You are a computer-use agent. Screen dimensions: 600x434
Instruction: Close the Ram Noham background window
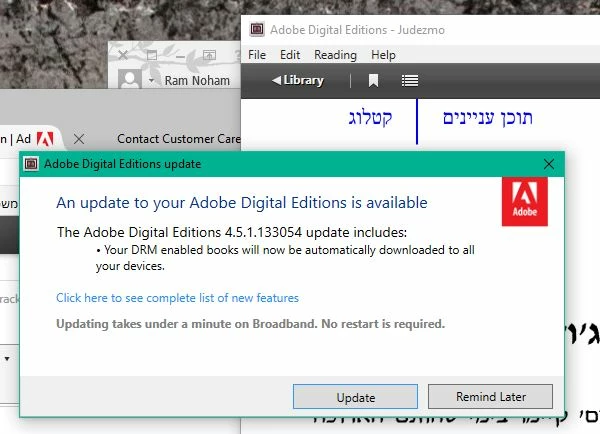coord(123,55)
